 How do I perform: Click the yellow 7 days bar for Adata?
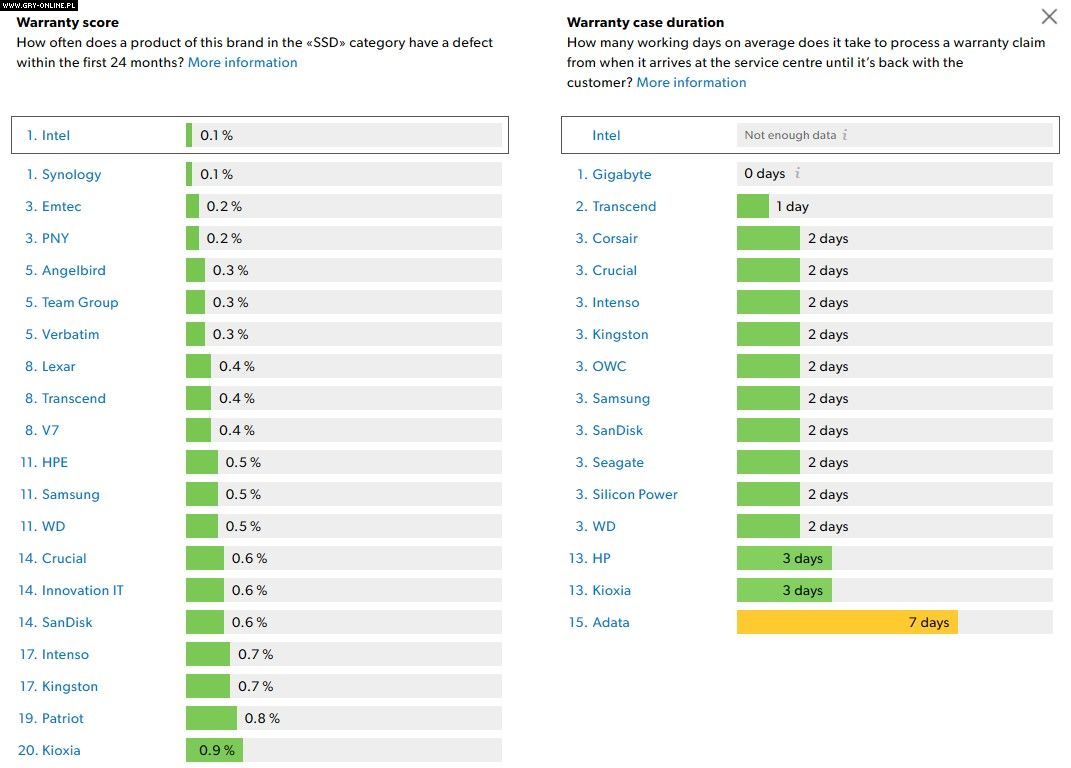[846, 622]
